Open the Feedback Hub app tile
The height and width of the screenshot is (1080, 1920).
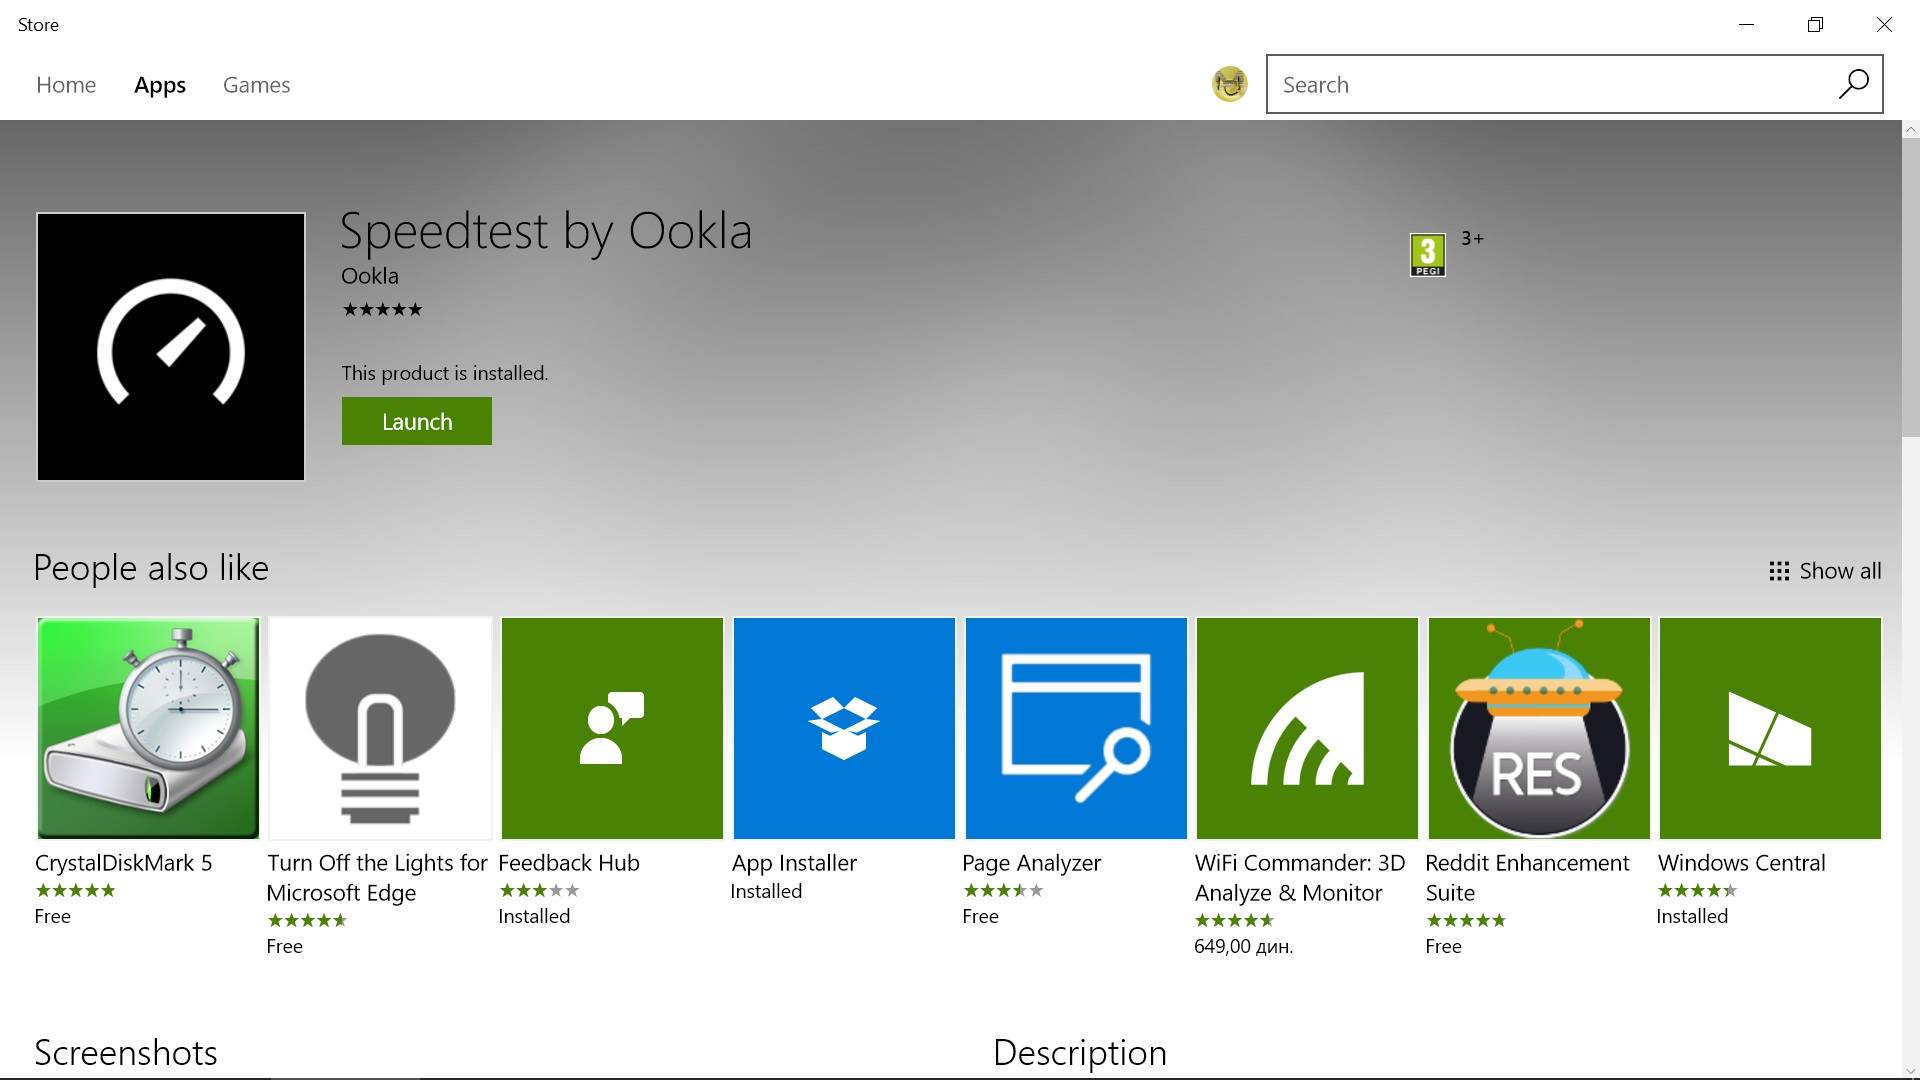coord(612,728)
